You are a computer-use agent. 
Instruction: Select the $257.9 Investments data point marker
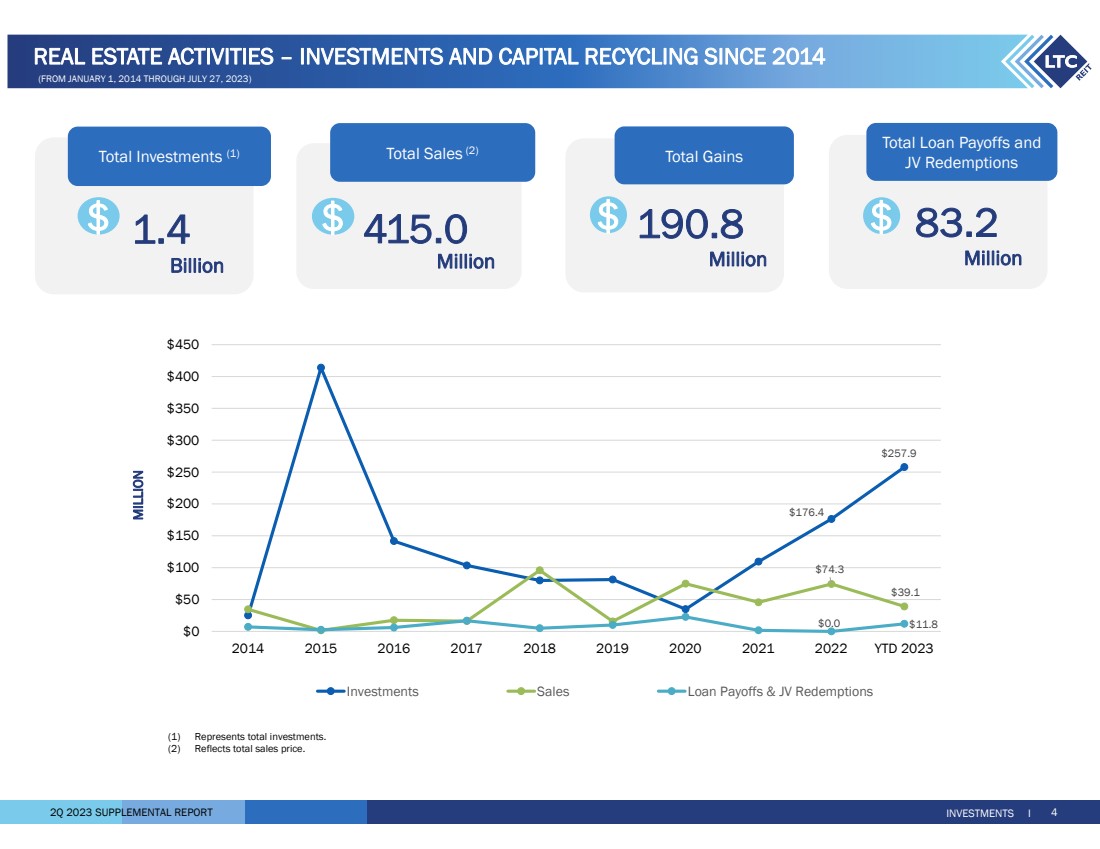pos(904,467)
